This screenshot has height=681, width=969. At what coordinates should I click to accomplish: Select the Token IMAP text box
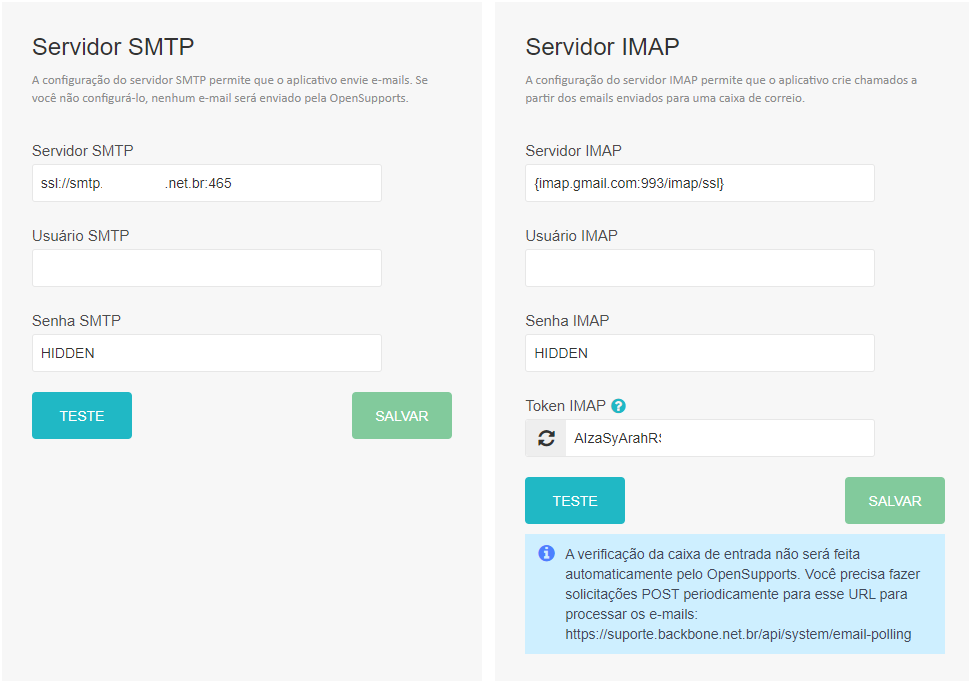tap(720, 438)
